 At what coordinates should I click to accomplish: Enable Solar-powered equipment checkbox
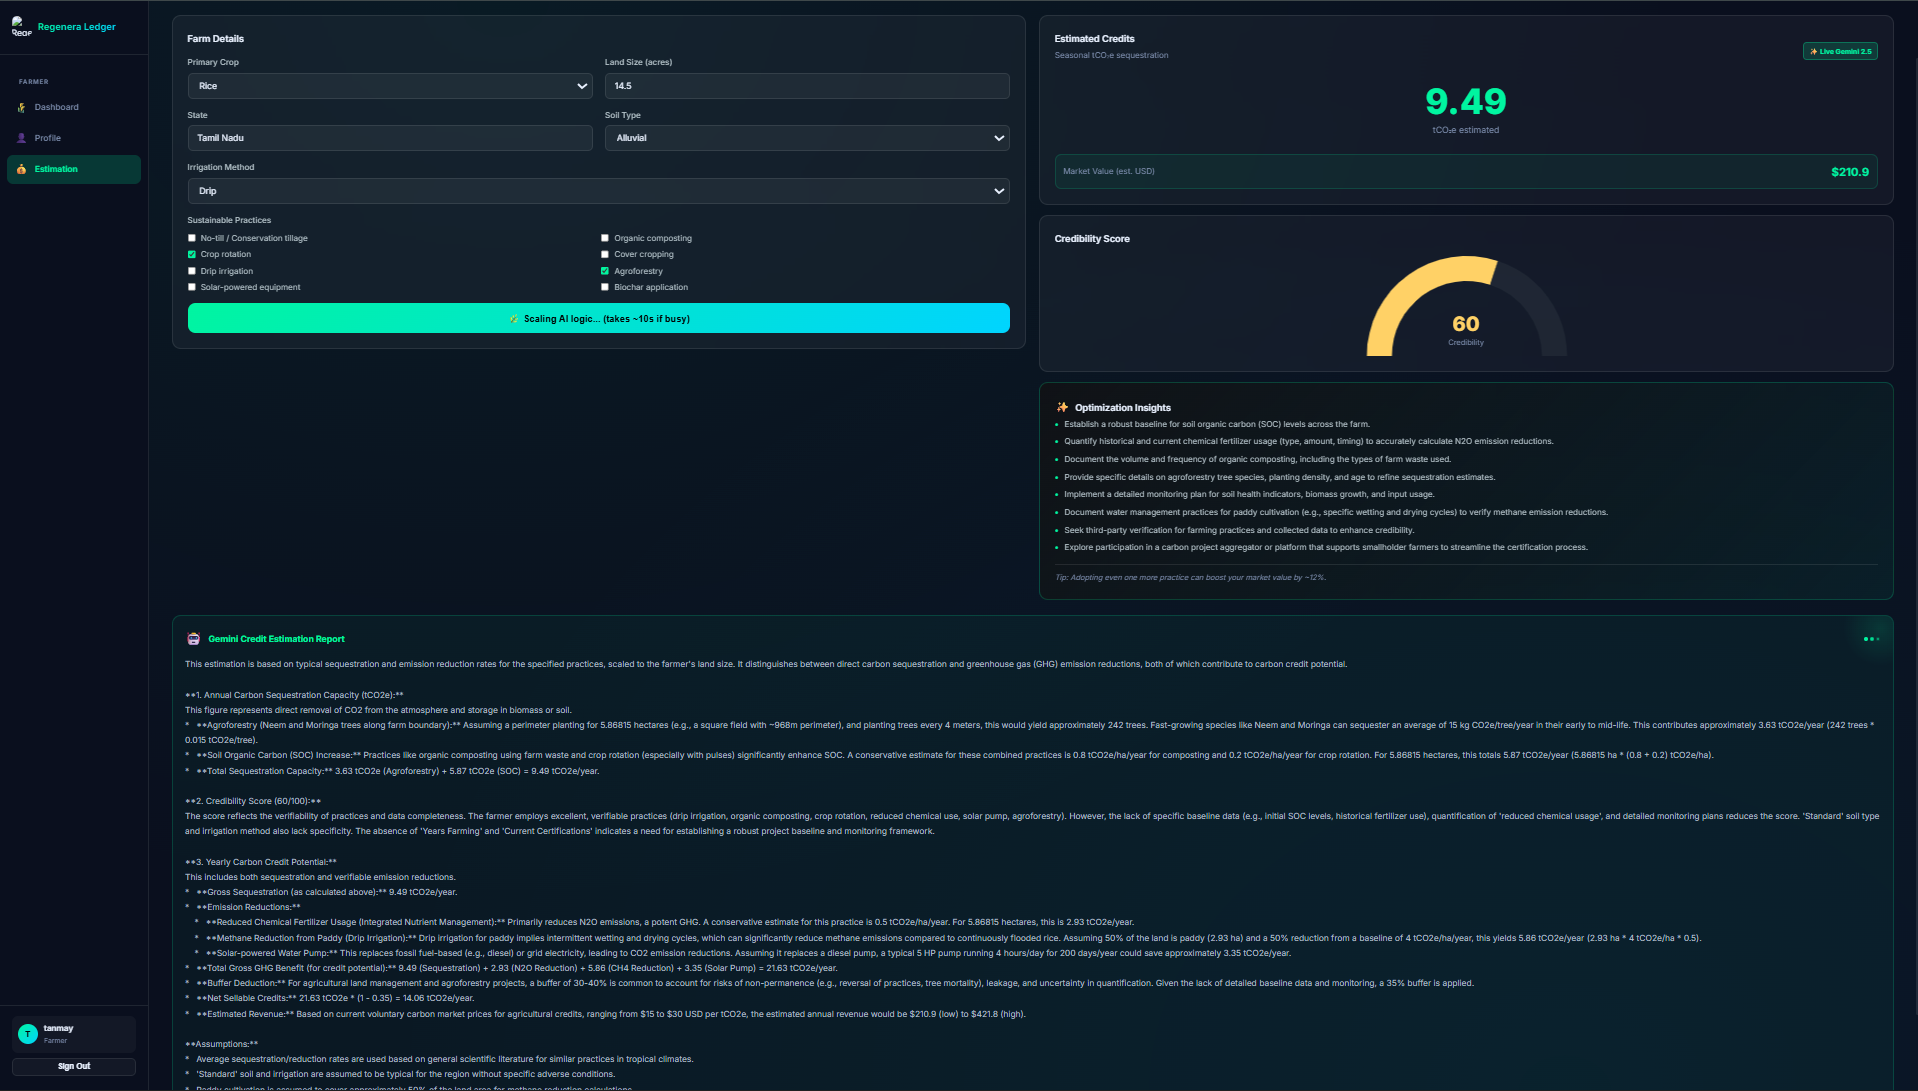(192, 287)
